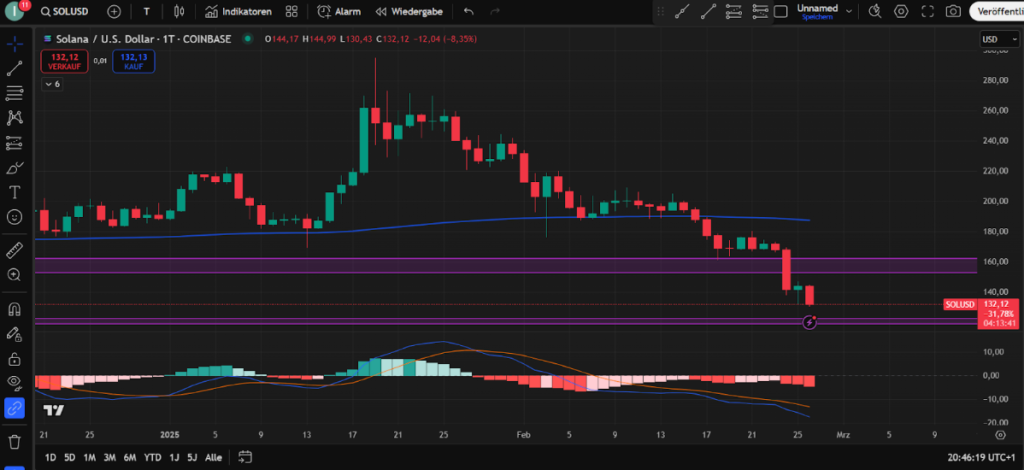Enter fullscreen chart mode
The width and height of the screenshot is (1024, 470).
tap(927, 12)
